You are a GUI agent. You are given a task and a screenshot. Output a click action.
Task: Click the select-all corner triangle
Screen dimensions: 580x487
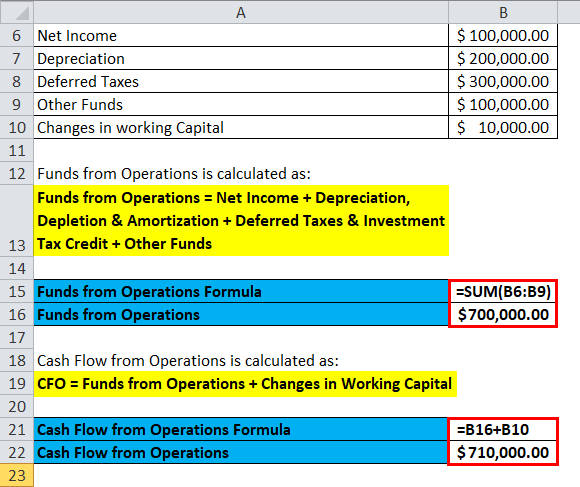[21, 14]
